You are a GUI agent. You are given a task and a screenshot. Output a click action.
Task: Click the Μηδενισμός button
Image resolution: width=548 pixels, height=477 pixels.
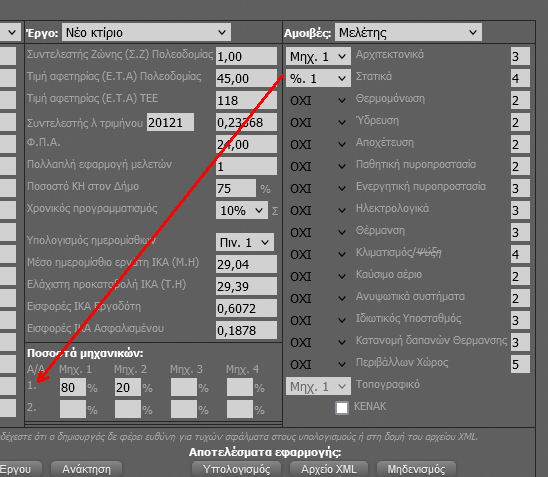coord(416,469)
